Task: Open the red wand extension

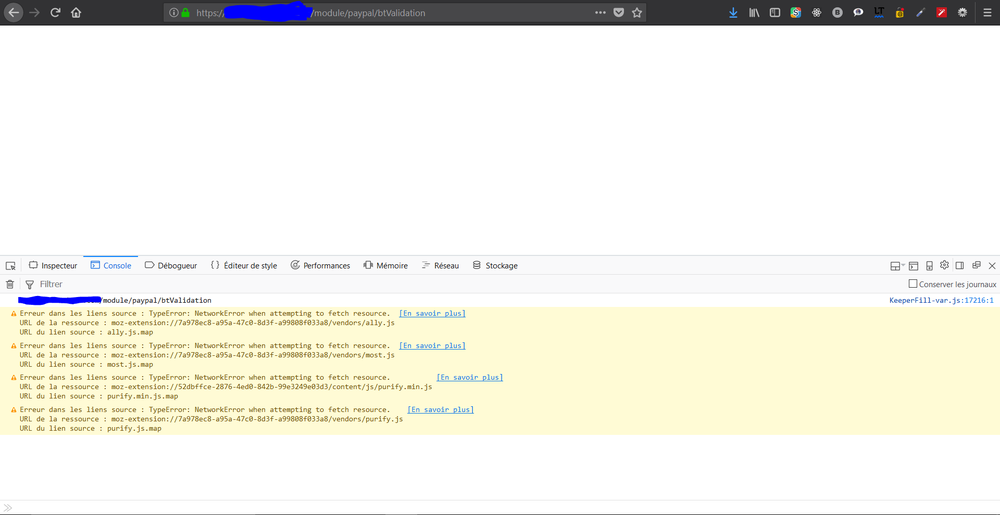Action: pyautogui.click(x=941, y=12)
